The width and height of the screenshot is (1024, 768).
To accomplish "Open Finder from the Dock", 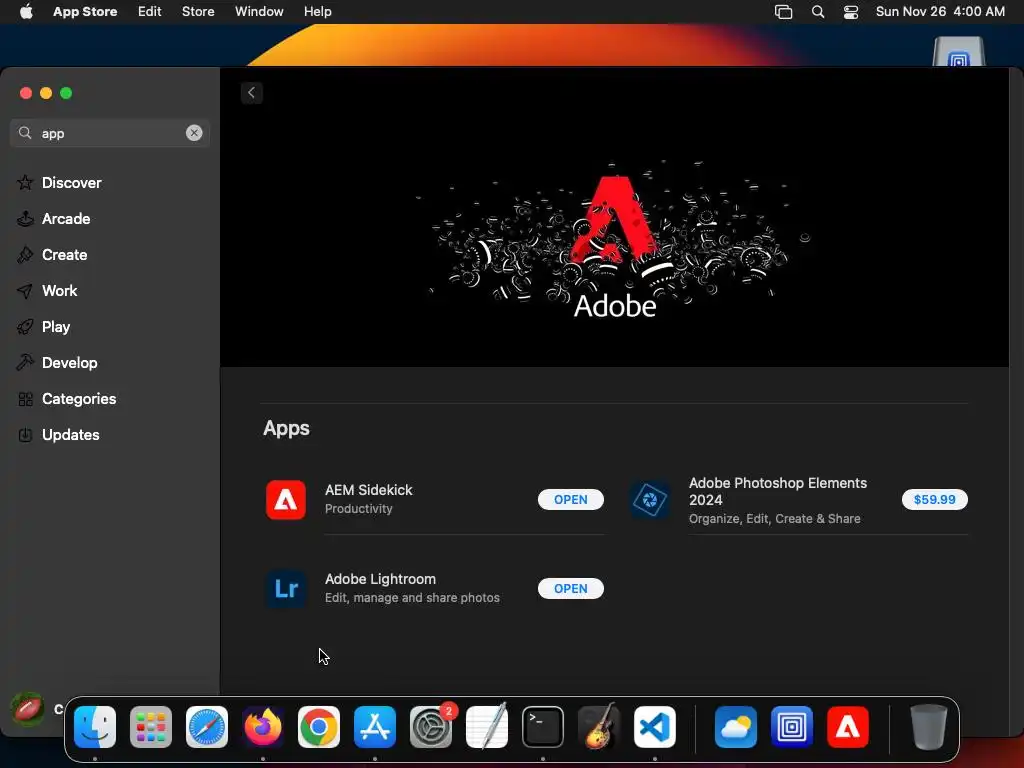I will tap(95, 727).
